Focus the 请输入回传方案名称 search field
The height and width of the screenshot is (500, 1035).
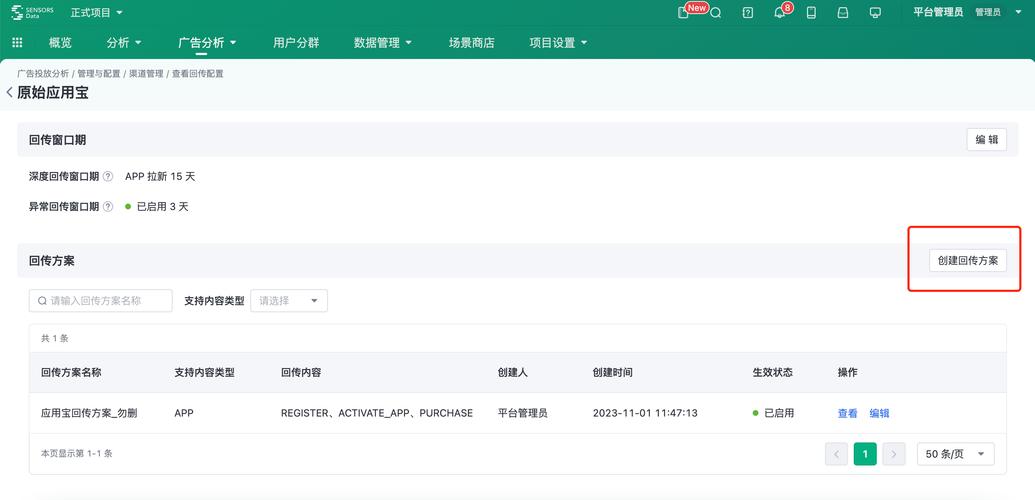coord(101,301)
